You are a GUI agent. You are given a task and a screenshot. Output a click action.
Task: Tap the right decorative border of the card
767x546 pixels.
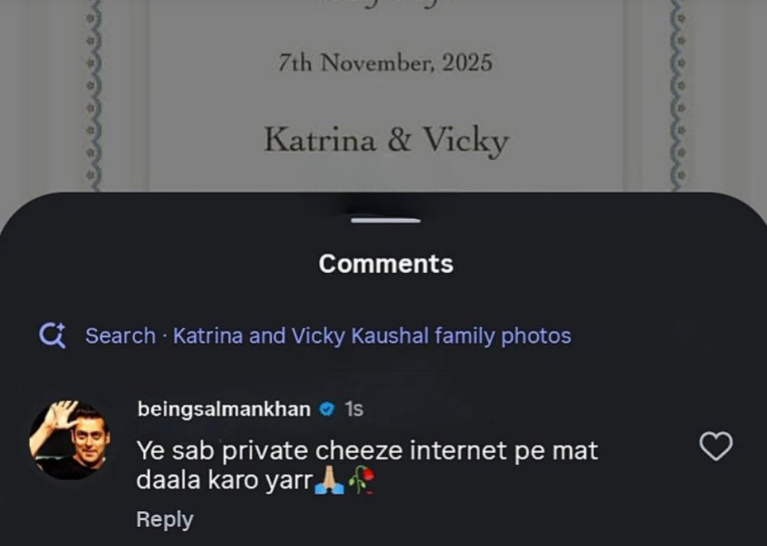678,95
